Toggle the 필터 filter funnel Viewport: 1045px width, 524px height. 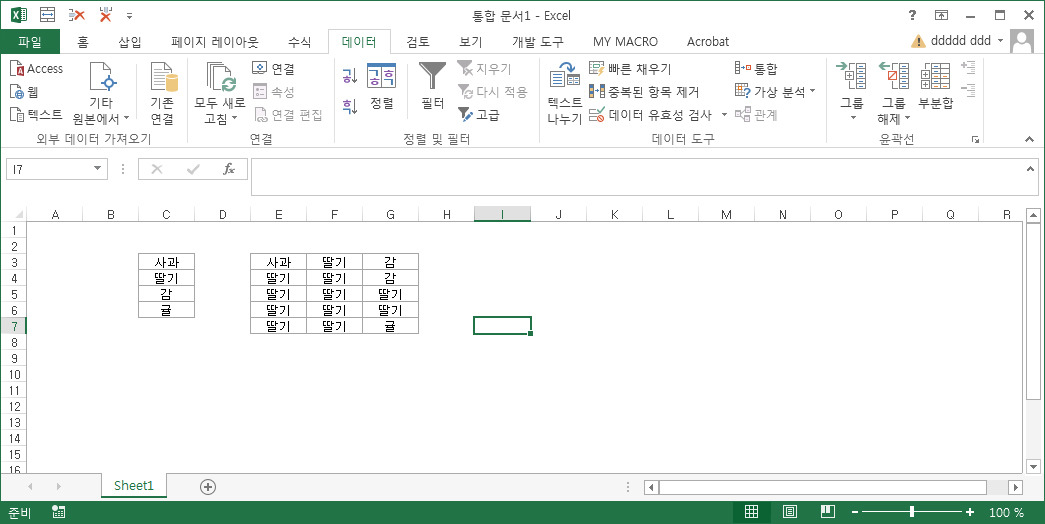click(433, 87)
